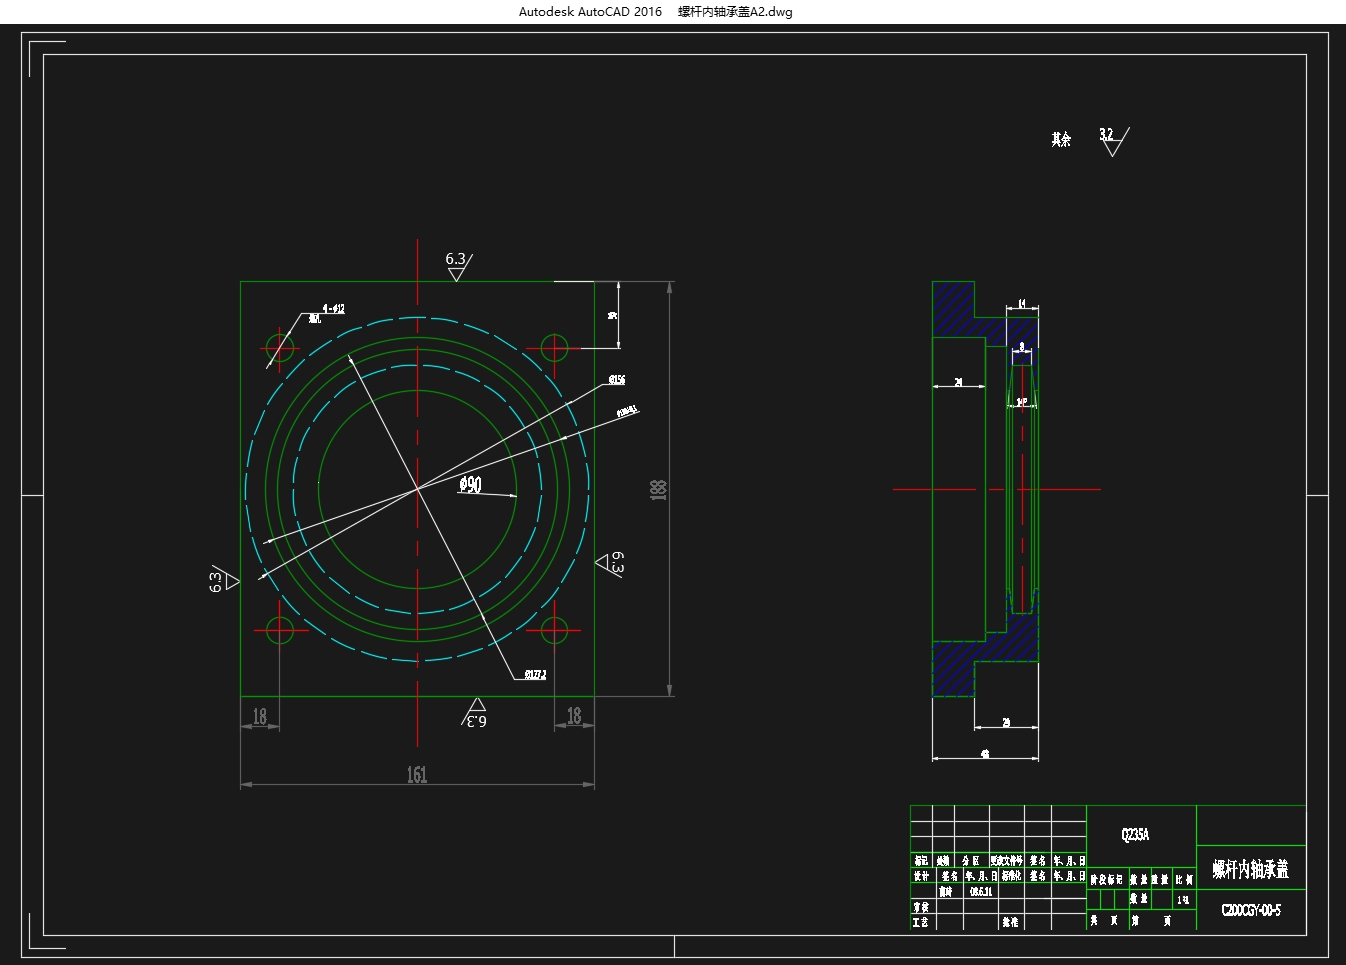Click the date 08.6.11 in title block
The image size is (1346, 965).
click(x=981, y=891)
